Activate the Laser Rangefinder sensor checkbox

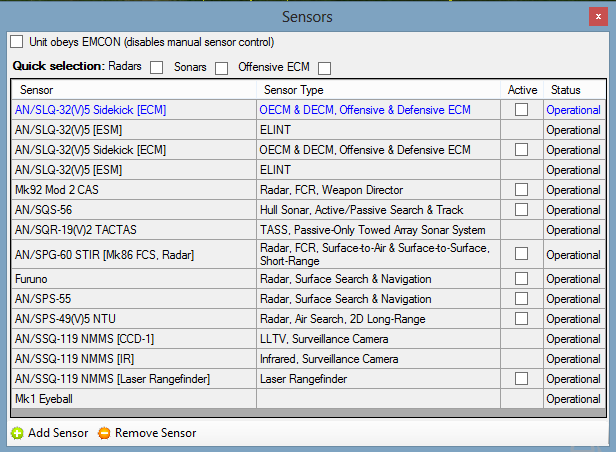521,379
